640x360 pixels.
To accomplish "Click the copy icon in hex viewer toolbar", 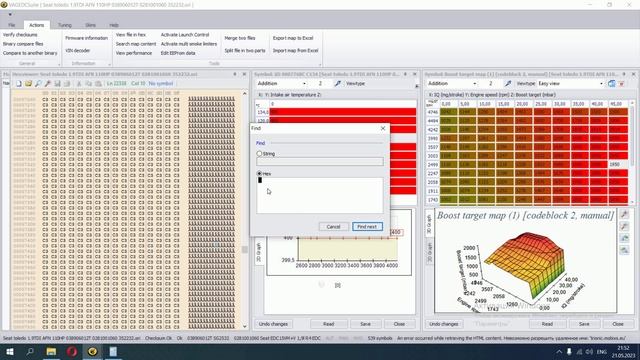I will pyautogui.click(x=89, y=83).
